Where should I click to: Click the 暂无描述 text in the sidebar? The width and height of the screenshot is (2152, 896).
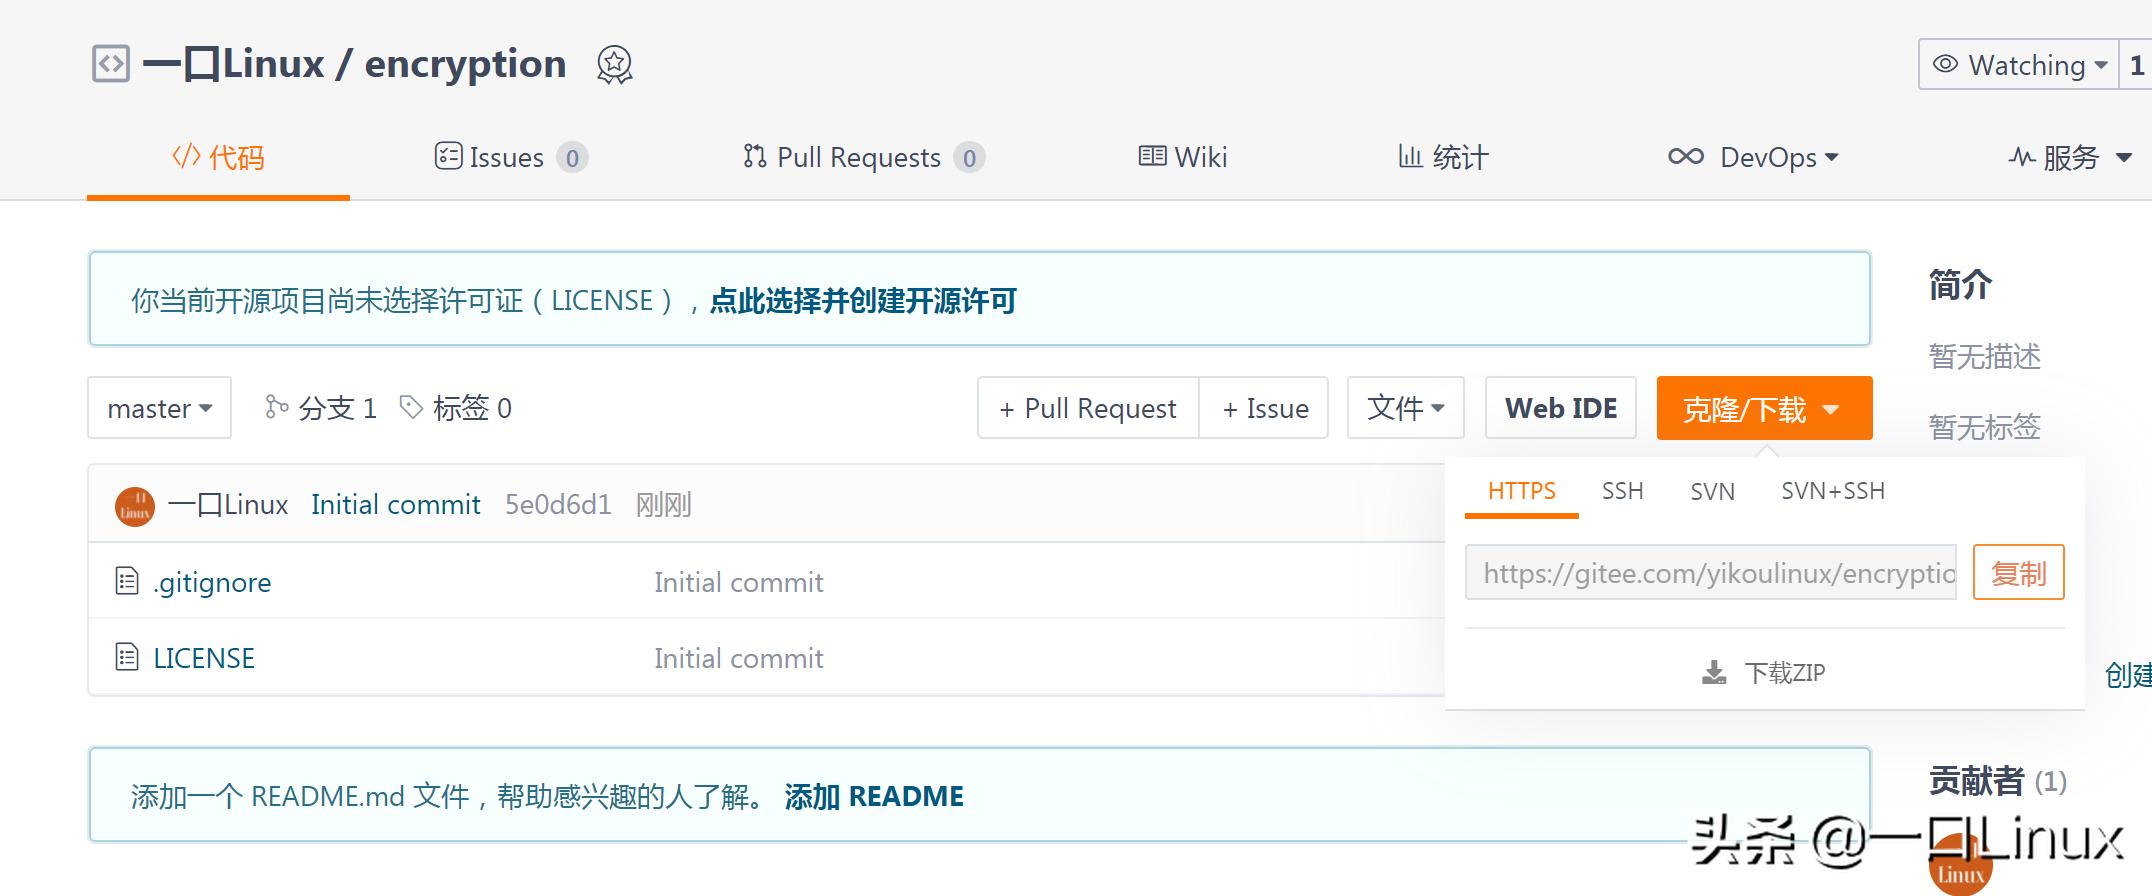pyautogui.click(x=1985, y=356)
